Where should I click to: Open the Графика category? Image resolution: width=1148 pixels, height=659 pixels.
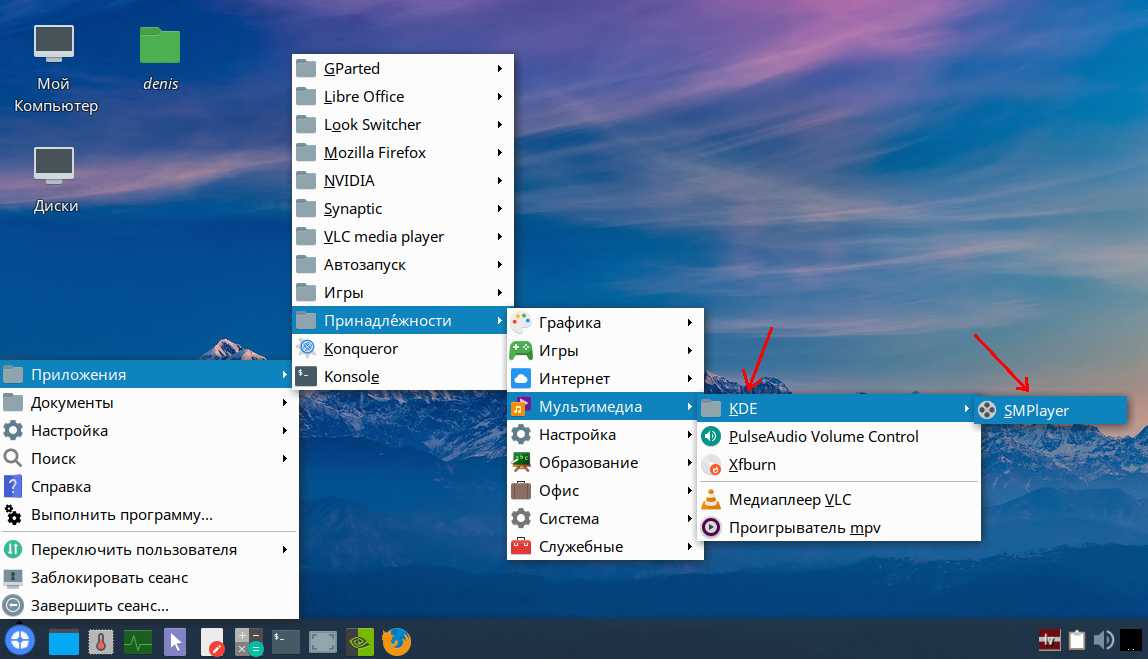click(605, 322)
